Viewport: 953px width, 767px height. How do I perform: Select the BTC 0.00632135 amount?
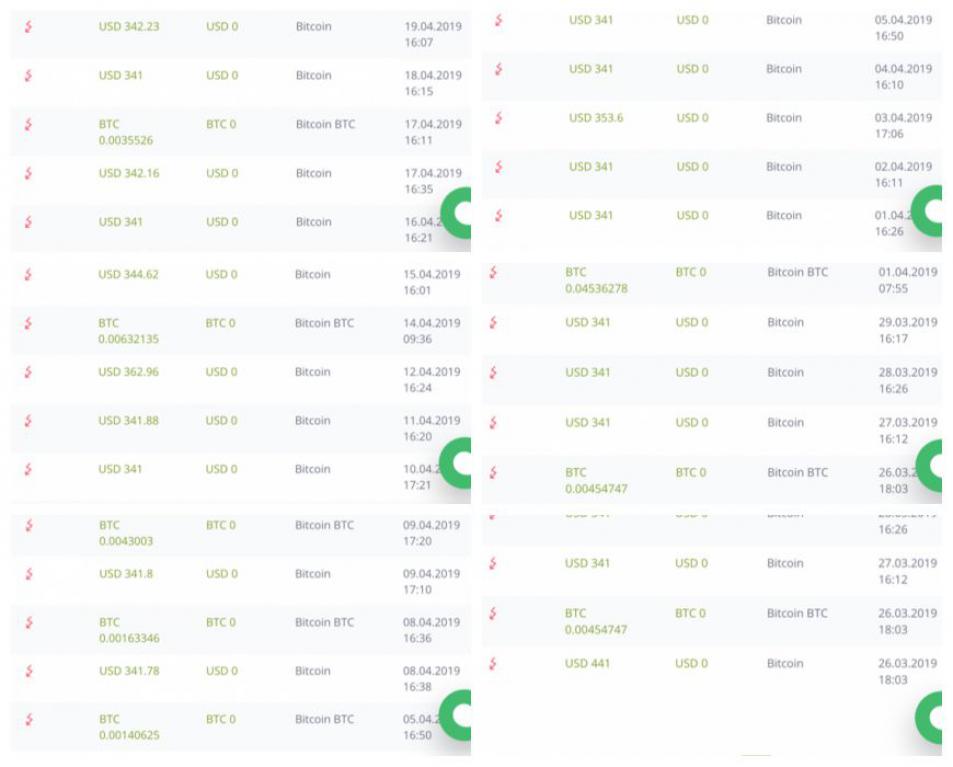[128, 331]
